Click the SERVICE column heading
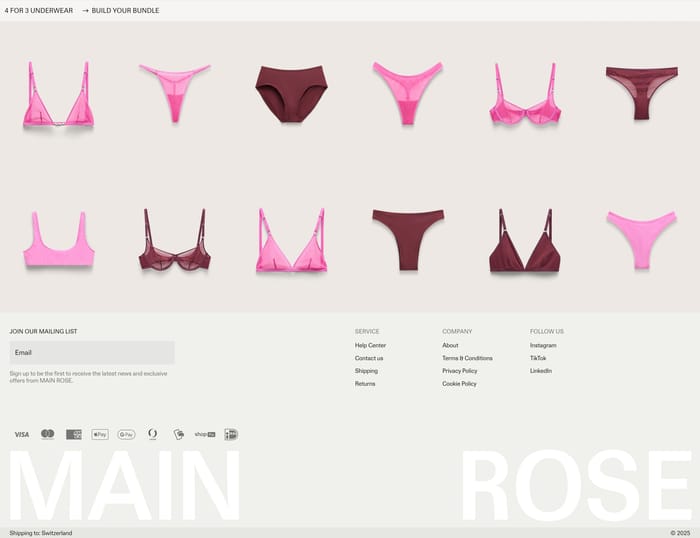This screenshot has width=700, height=538. 367,331
